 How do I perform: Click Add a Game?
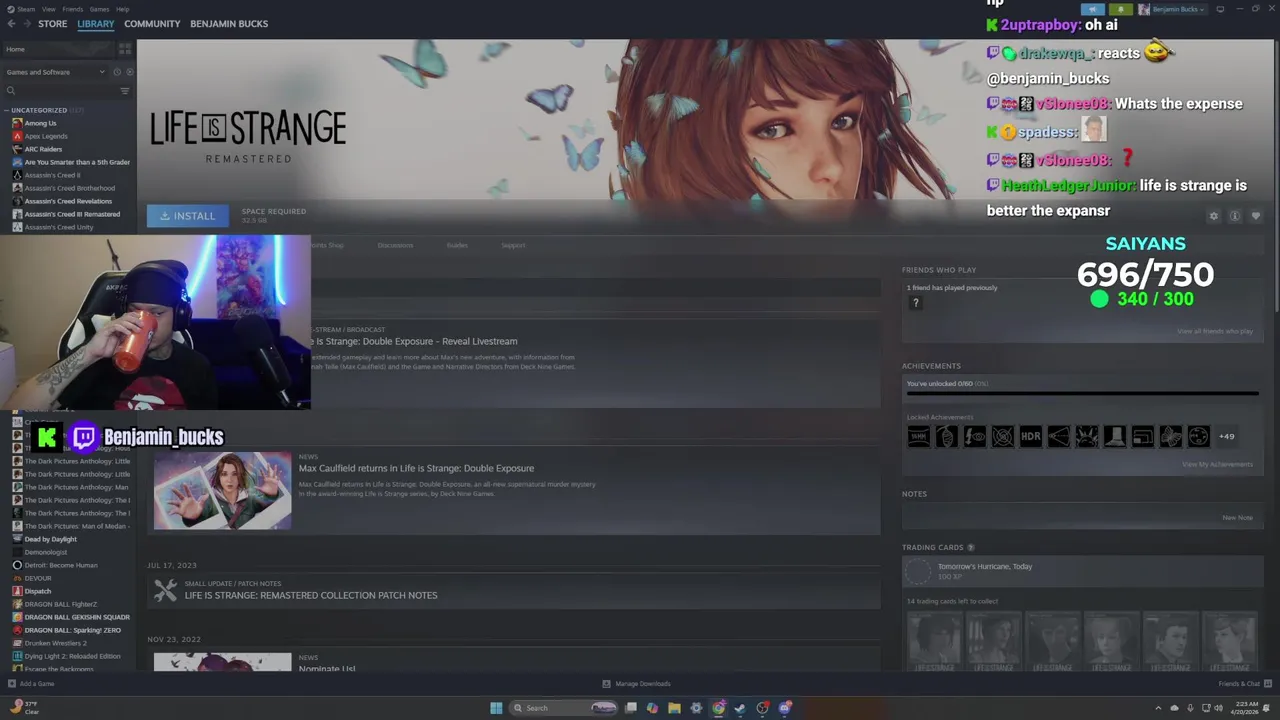[30, 684]
